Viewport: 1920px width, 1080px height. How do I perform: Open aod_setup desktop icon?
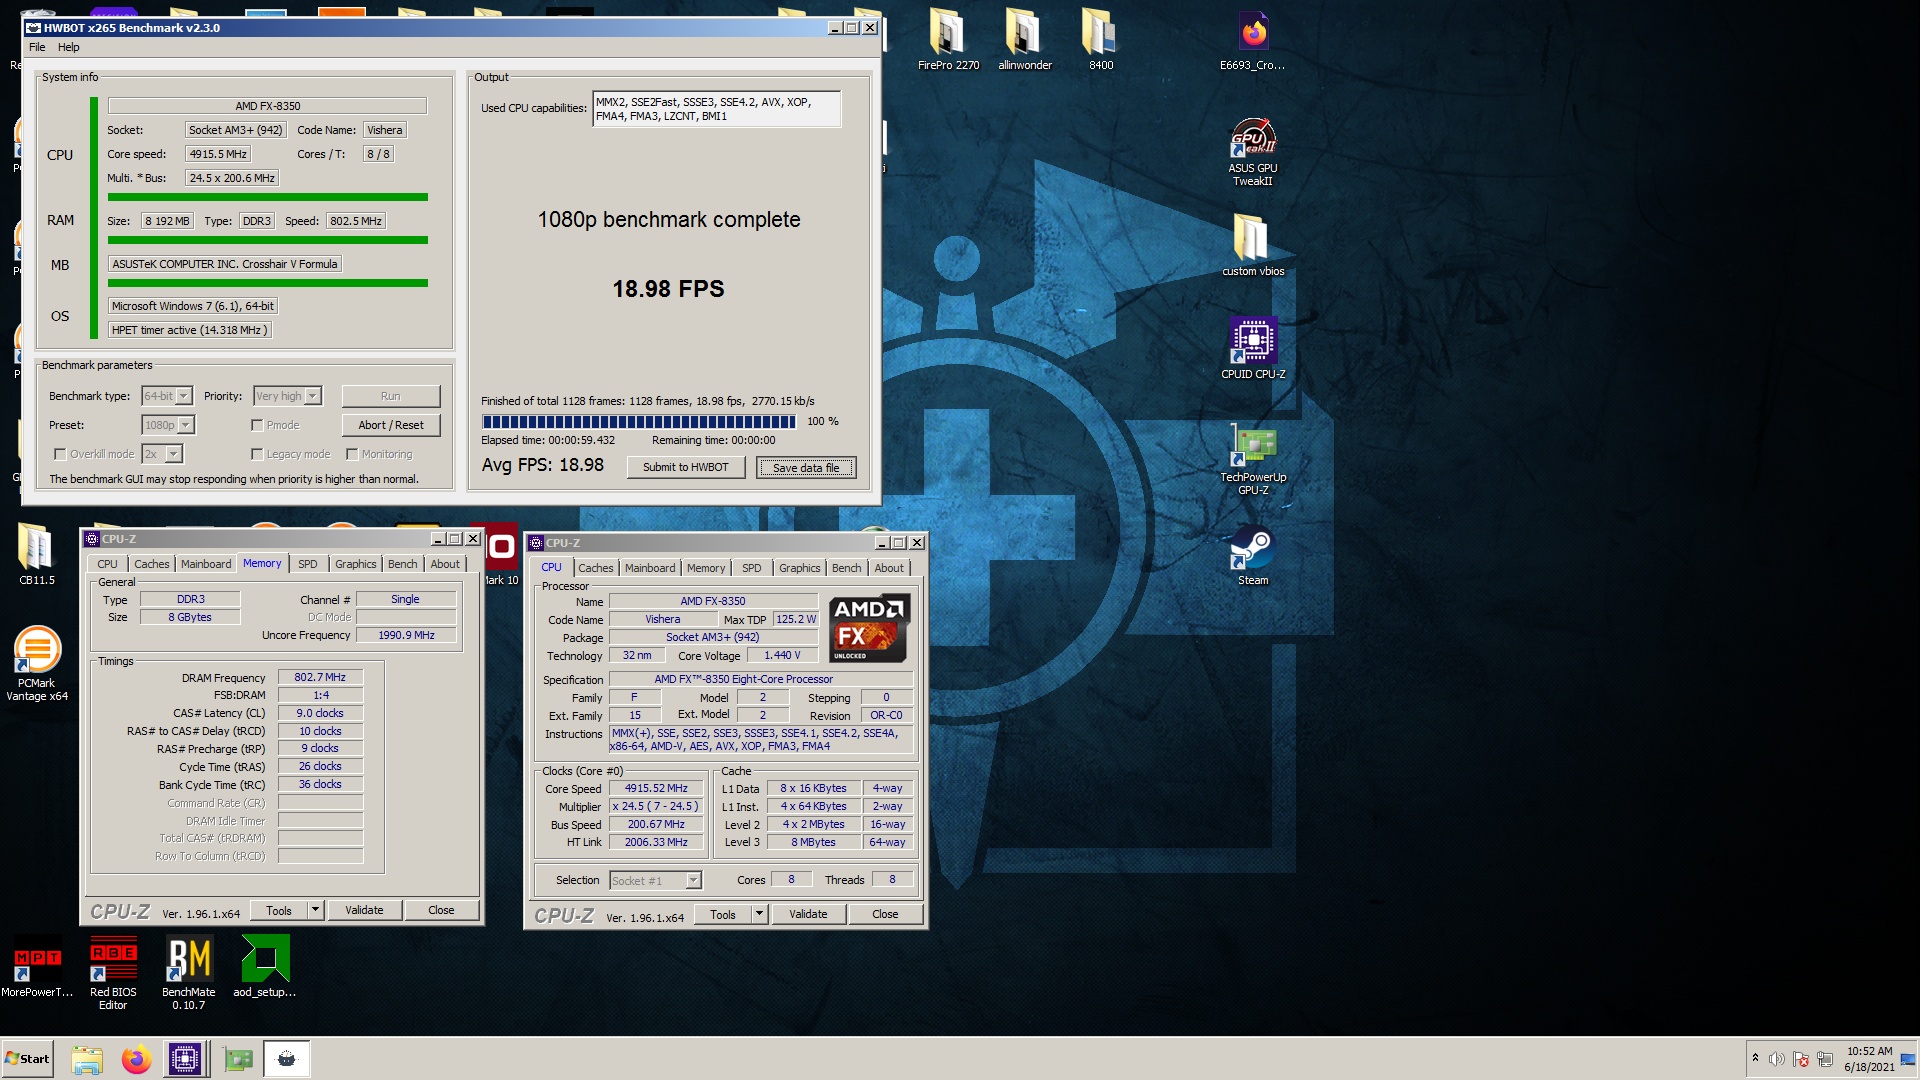pyautogui.click(x=265, y=967)
